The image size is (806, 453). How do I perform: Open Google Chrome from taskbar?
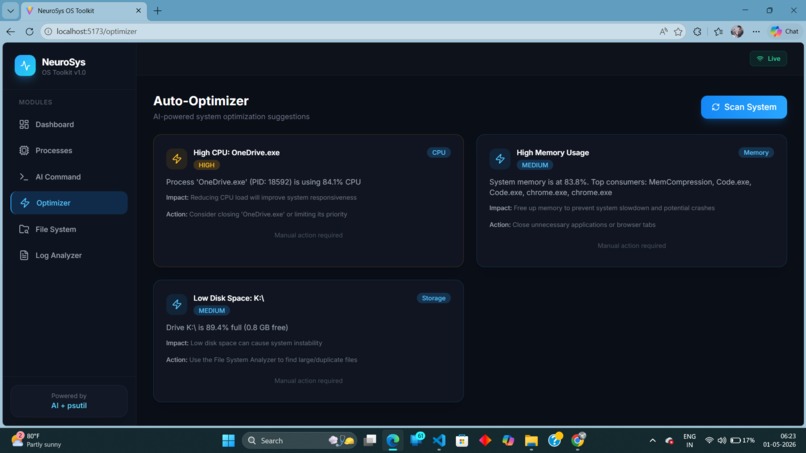coord(578,441)
